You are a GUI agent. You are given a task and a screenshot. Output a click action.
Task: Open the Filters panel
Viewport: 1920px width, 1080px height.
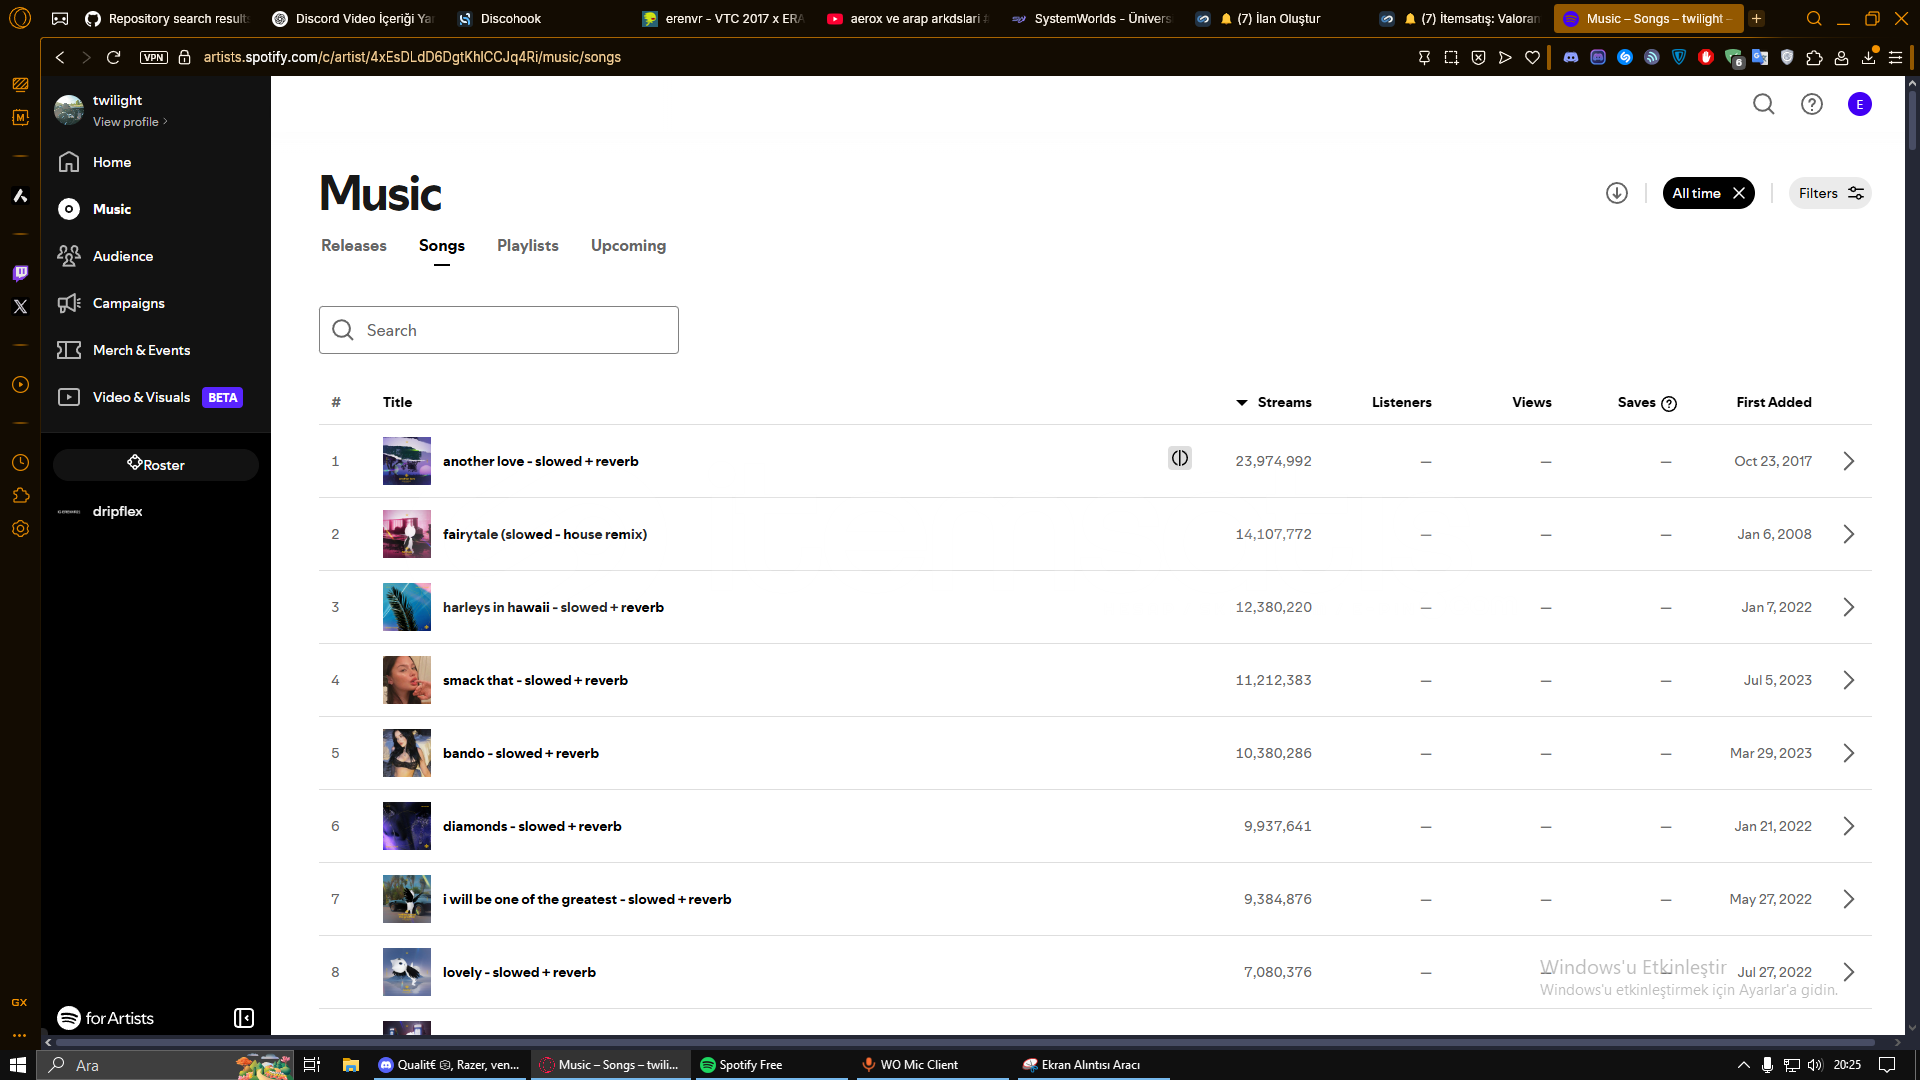click(x=1830, y=193)
